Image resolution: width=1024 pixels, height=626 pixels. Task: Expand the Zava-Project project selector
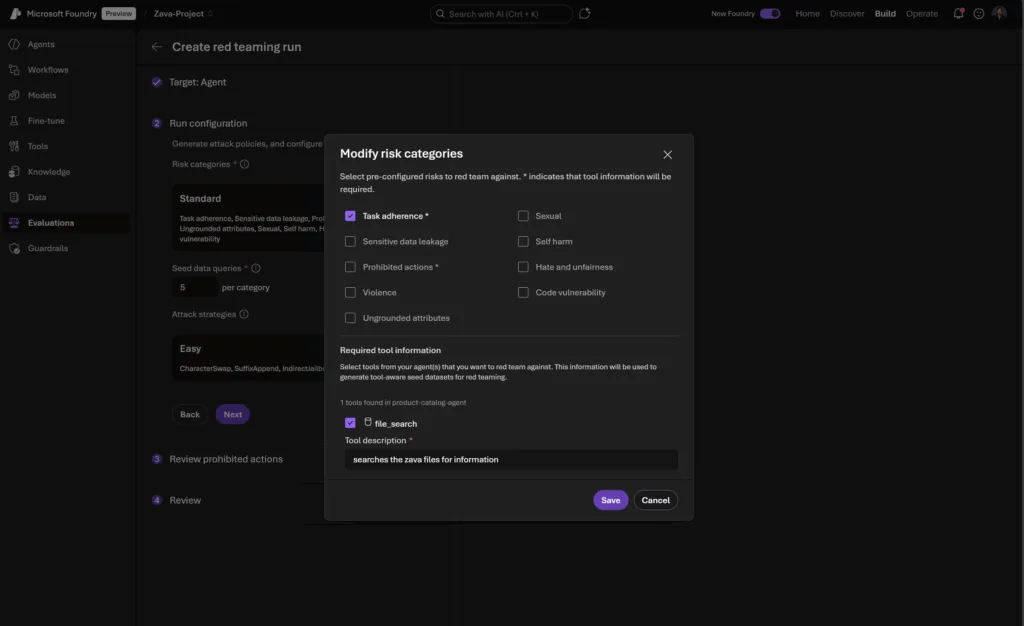[x=184, y=14]
